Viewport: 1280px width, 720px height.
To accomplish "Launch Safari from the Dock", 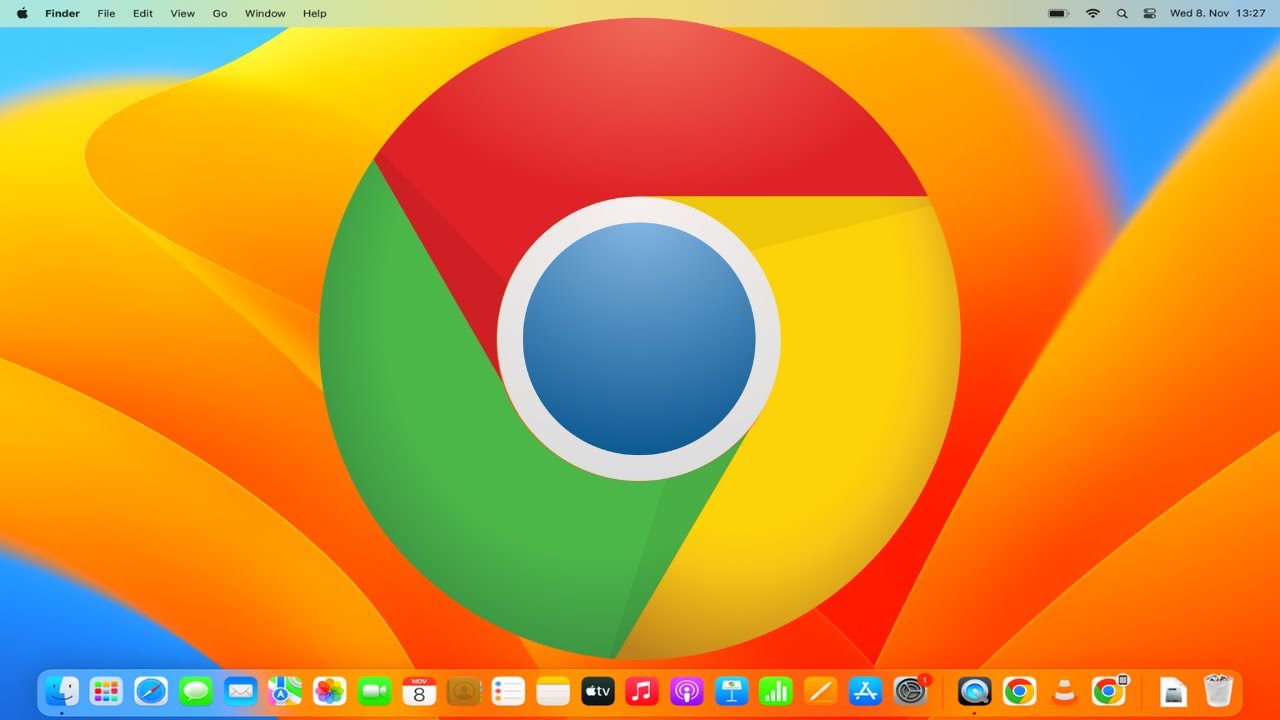I will (x=151, y=690).
